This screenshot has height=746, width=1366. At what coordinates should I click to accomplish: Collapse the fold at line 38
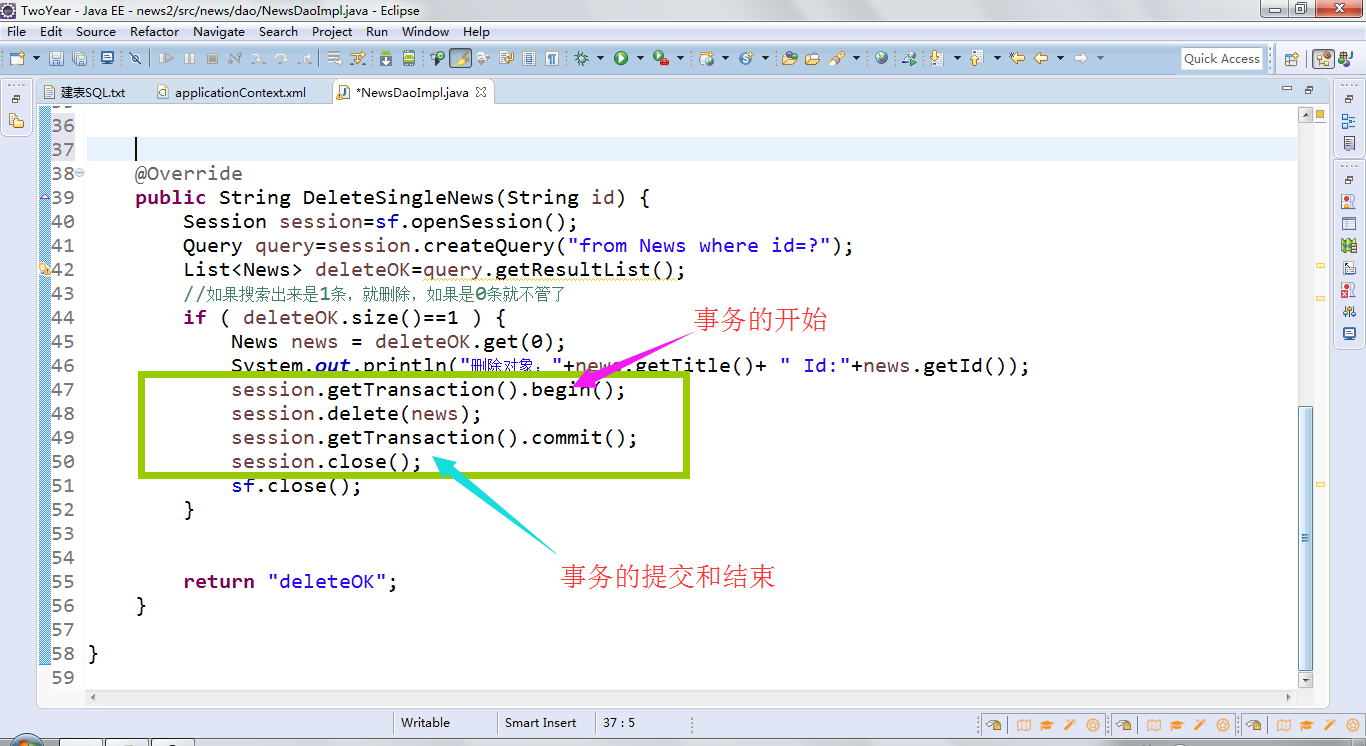[80, 173]
